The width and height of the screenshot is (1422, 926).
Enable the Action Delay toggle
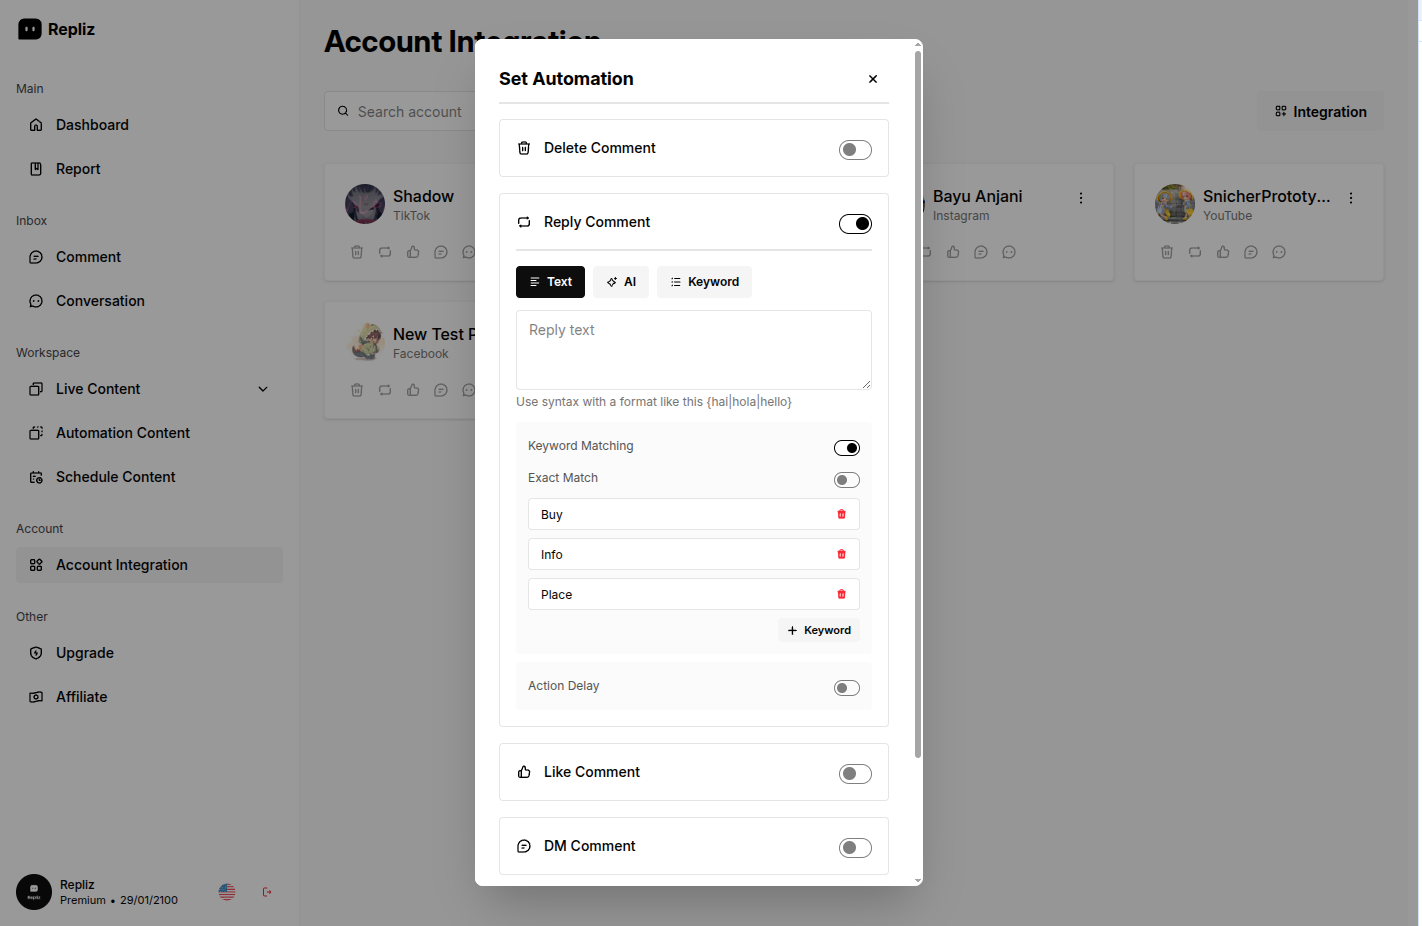point(847,688)
